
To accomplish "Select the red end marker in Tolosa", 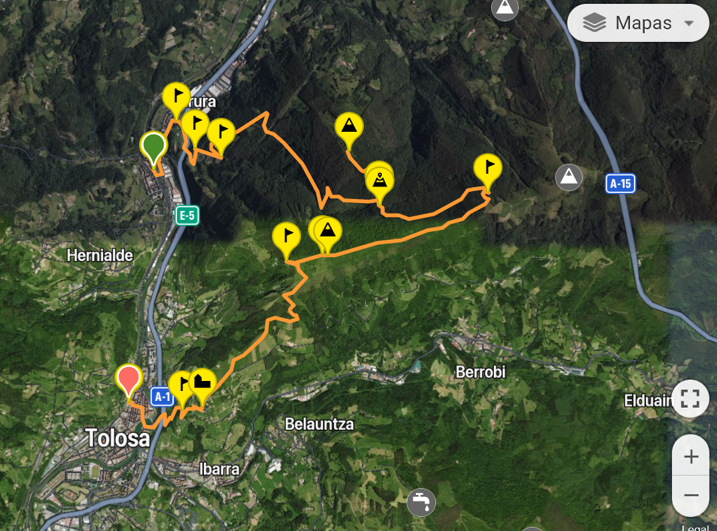I will pos(128,381).
